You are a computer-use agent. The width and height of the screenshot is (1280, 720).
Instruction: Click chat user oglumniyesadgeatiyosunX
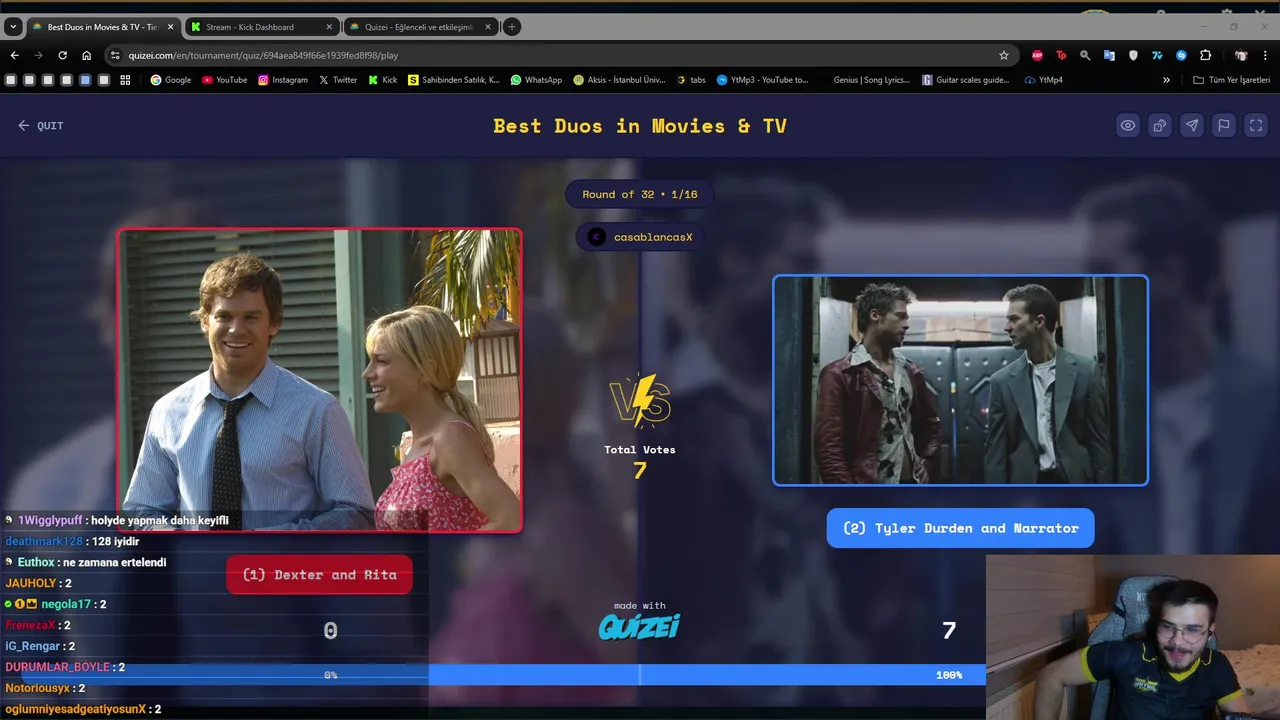(75, 709)
